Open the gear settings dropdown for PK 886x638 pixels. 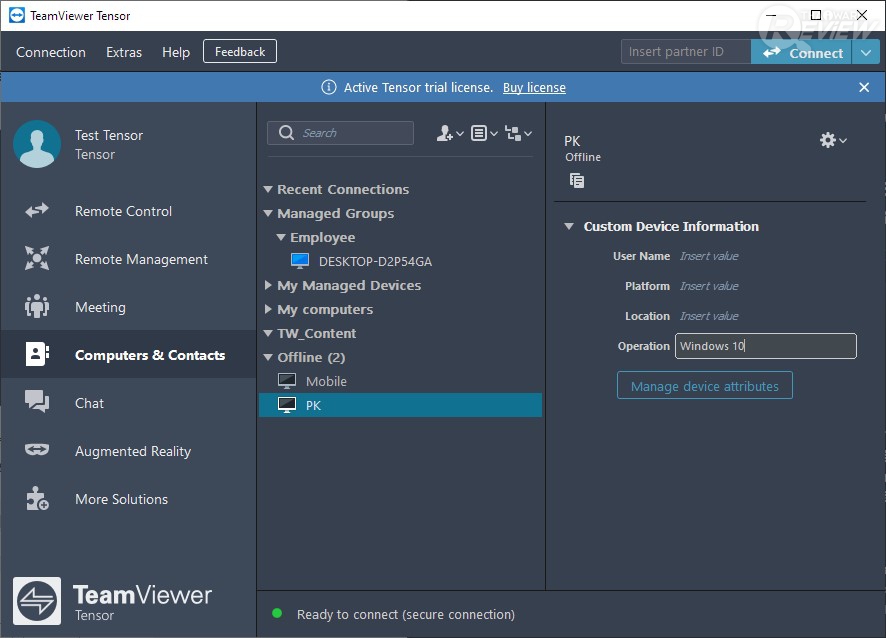(833, 141)
